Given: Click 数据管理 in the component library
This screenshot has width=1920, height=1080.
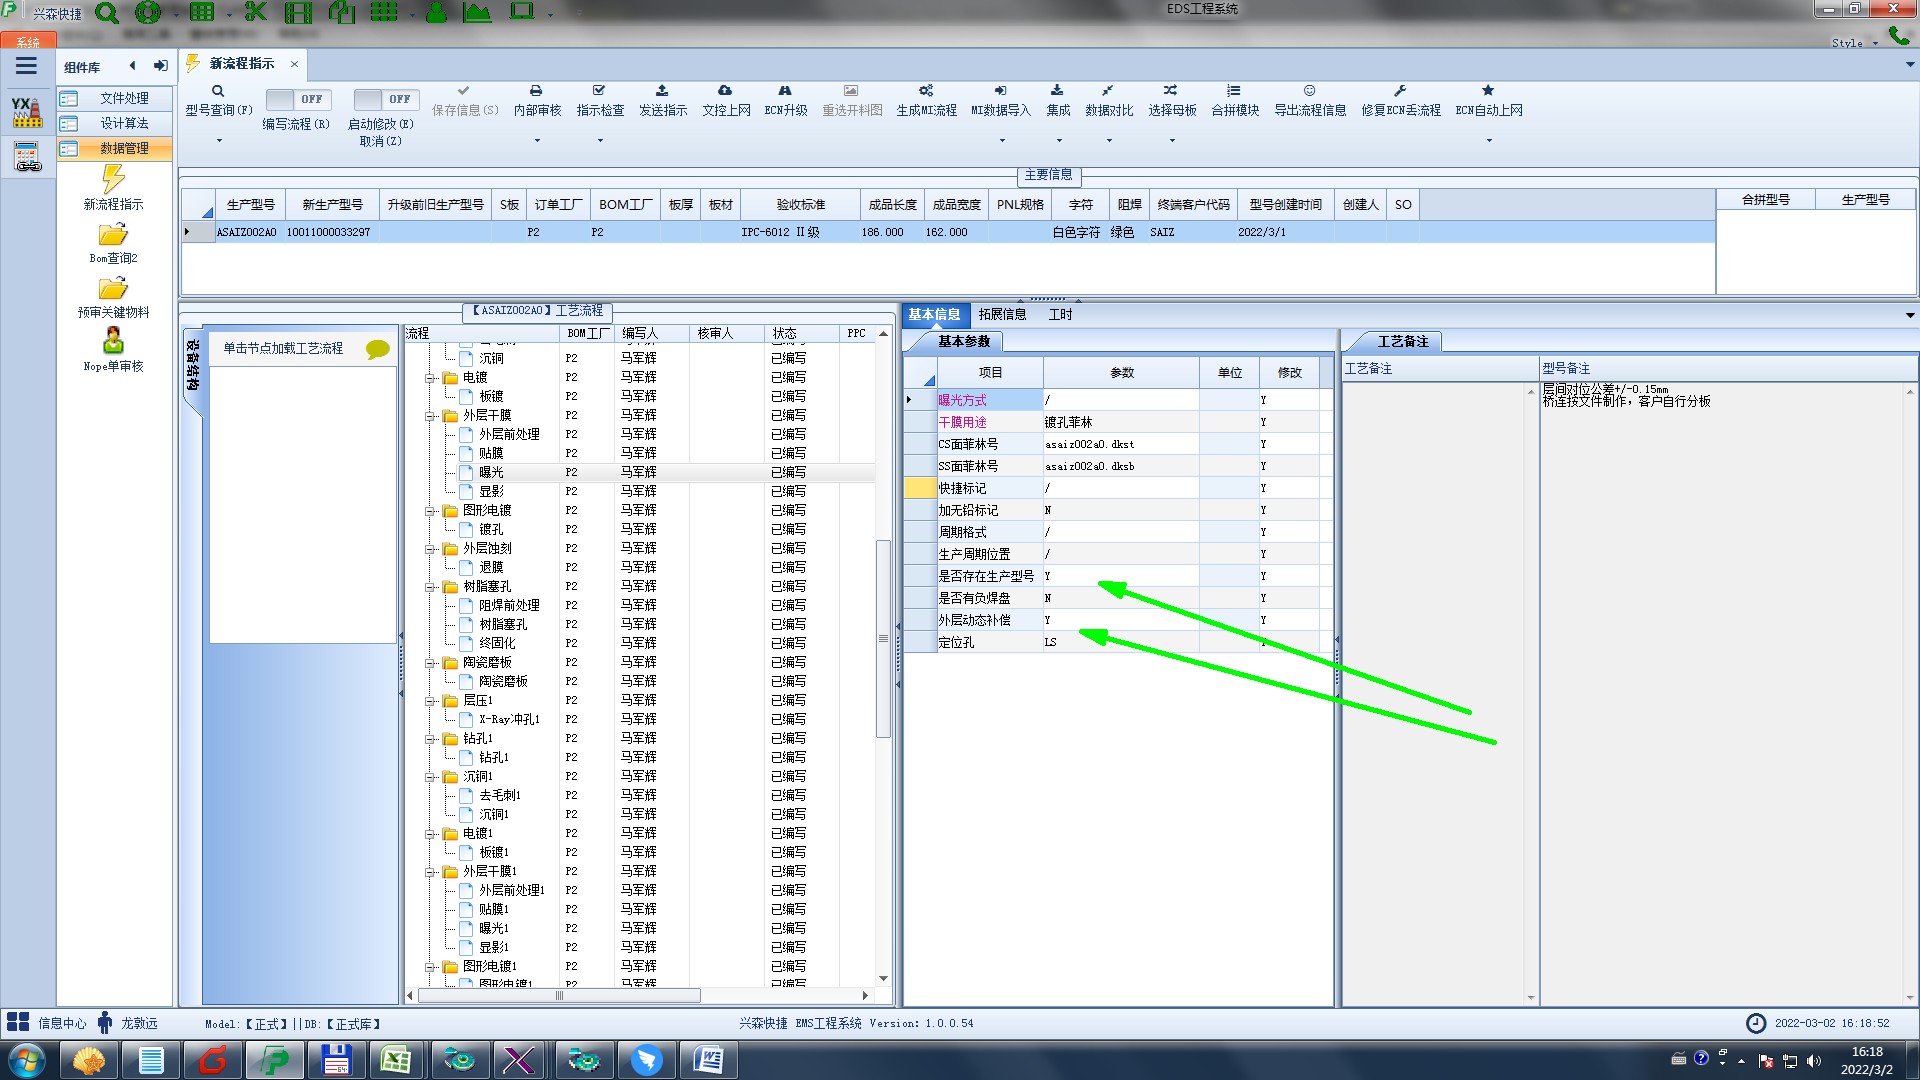Looking at the screenshot, I should click(123, 148).
